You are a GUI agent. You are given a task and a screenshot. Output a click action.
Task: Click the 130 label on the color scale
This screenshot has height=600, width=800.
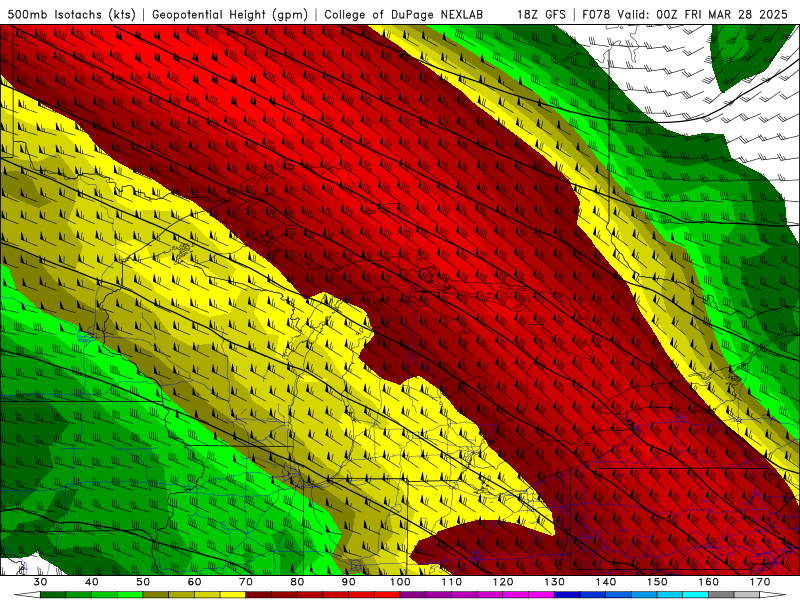[554, 582]
